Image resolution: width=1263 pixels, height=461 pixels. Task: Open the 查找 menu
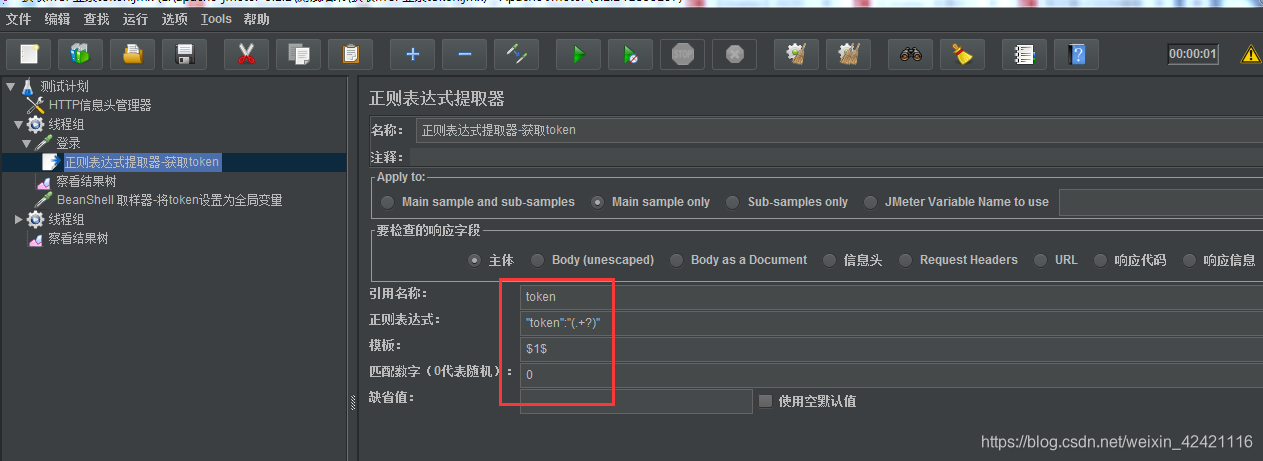97,19
